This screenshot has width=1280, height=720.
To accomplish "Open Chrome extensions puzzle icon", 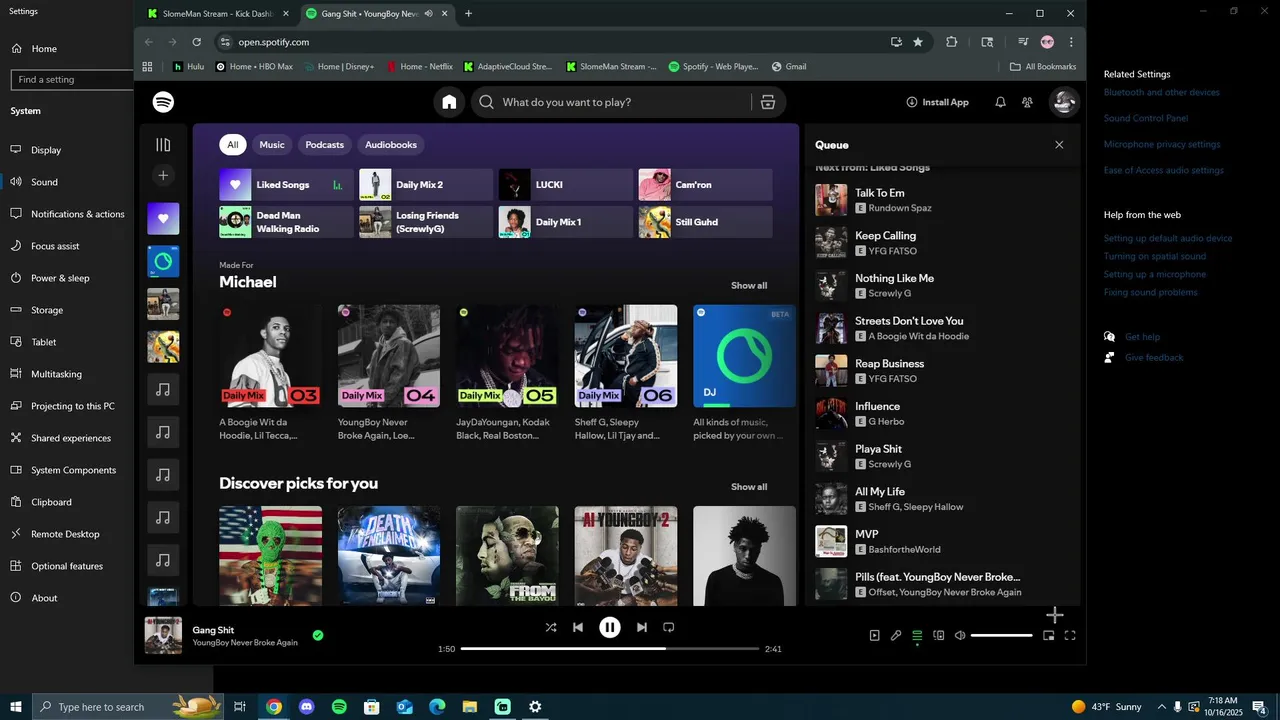I will click(951, 42).
